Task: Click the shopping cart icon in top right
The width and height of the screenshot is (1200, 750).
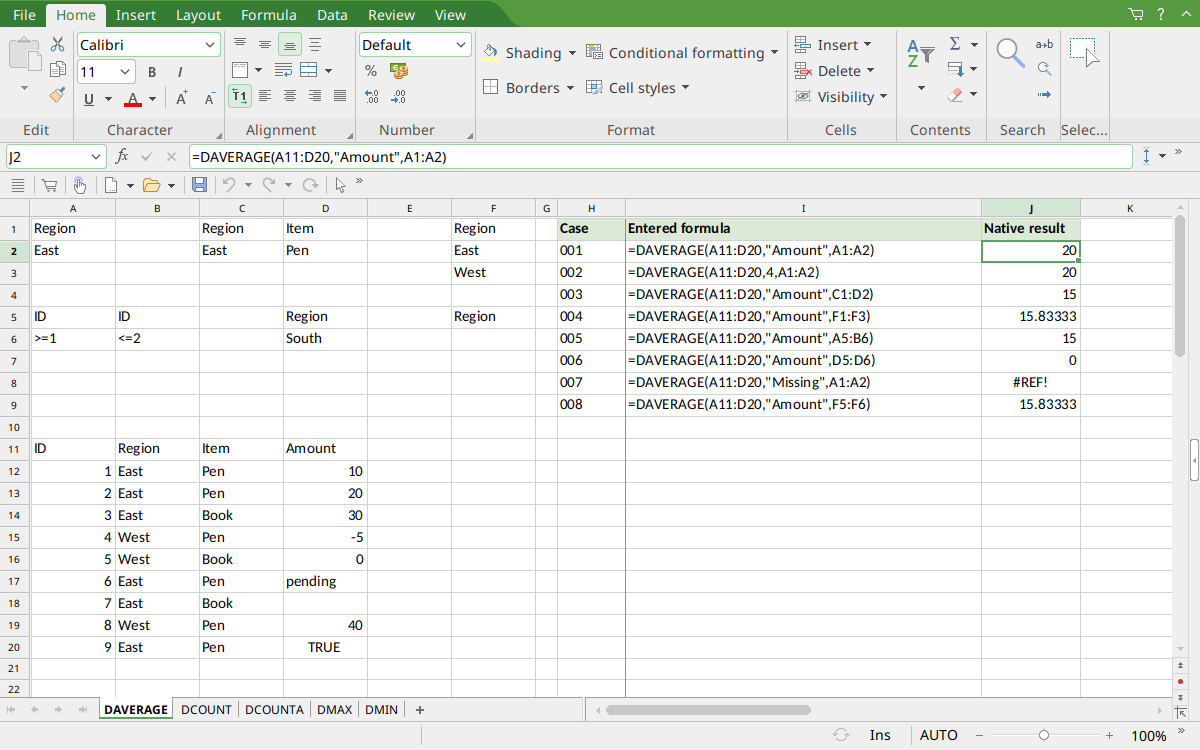Action: coord(1135,14)
